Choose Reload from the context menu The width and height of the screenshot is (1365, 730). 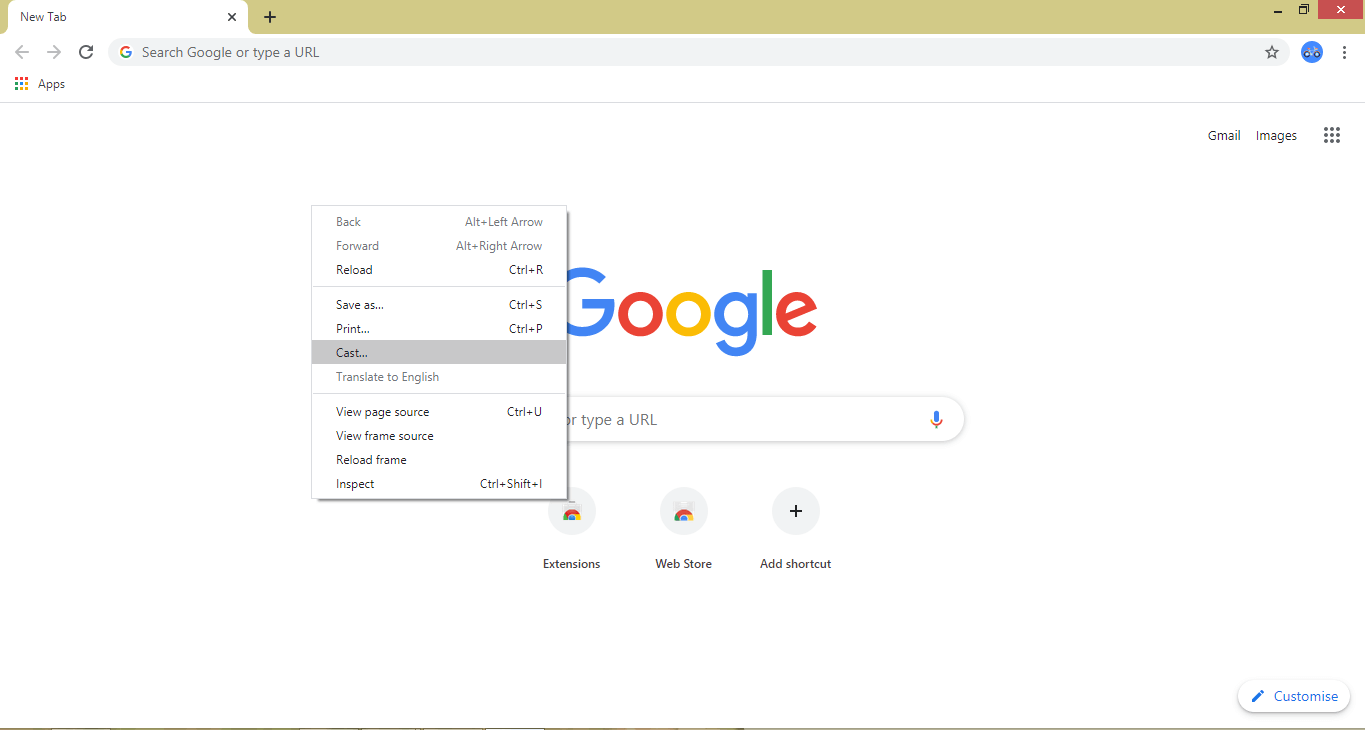click(x=439, y=270)
